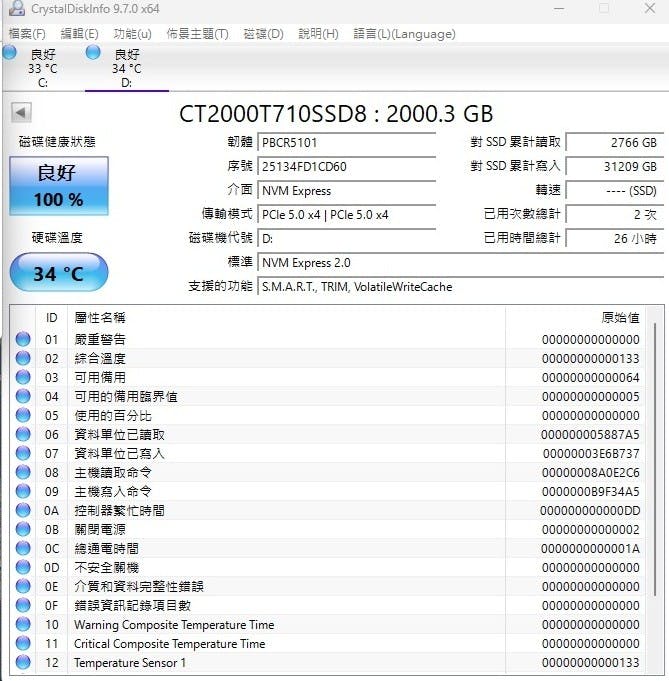Click the interface field NVM Express
The height and width of the screenshot is (681, 669).
point(347,191)
